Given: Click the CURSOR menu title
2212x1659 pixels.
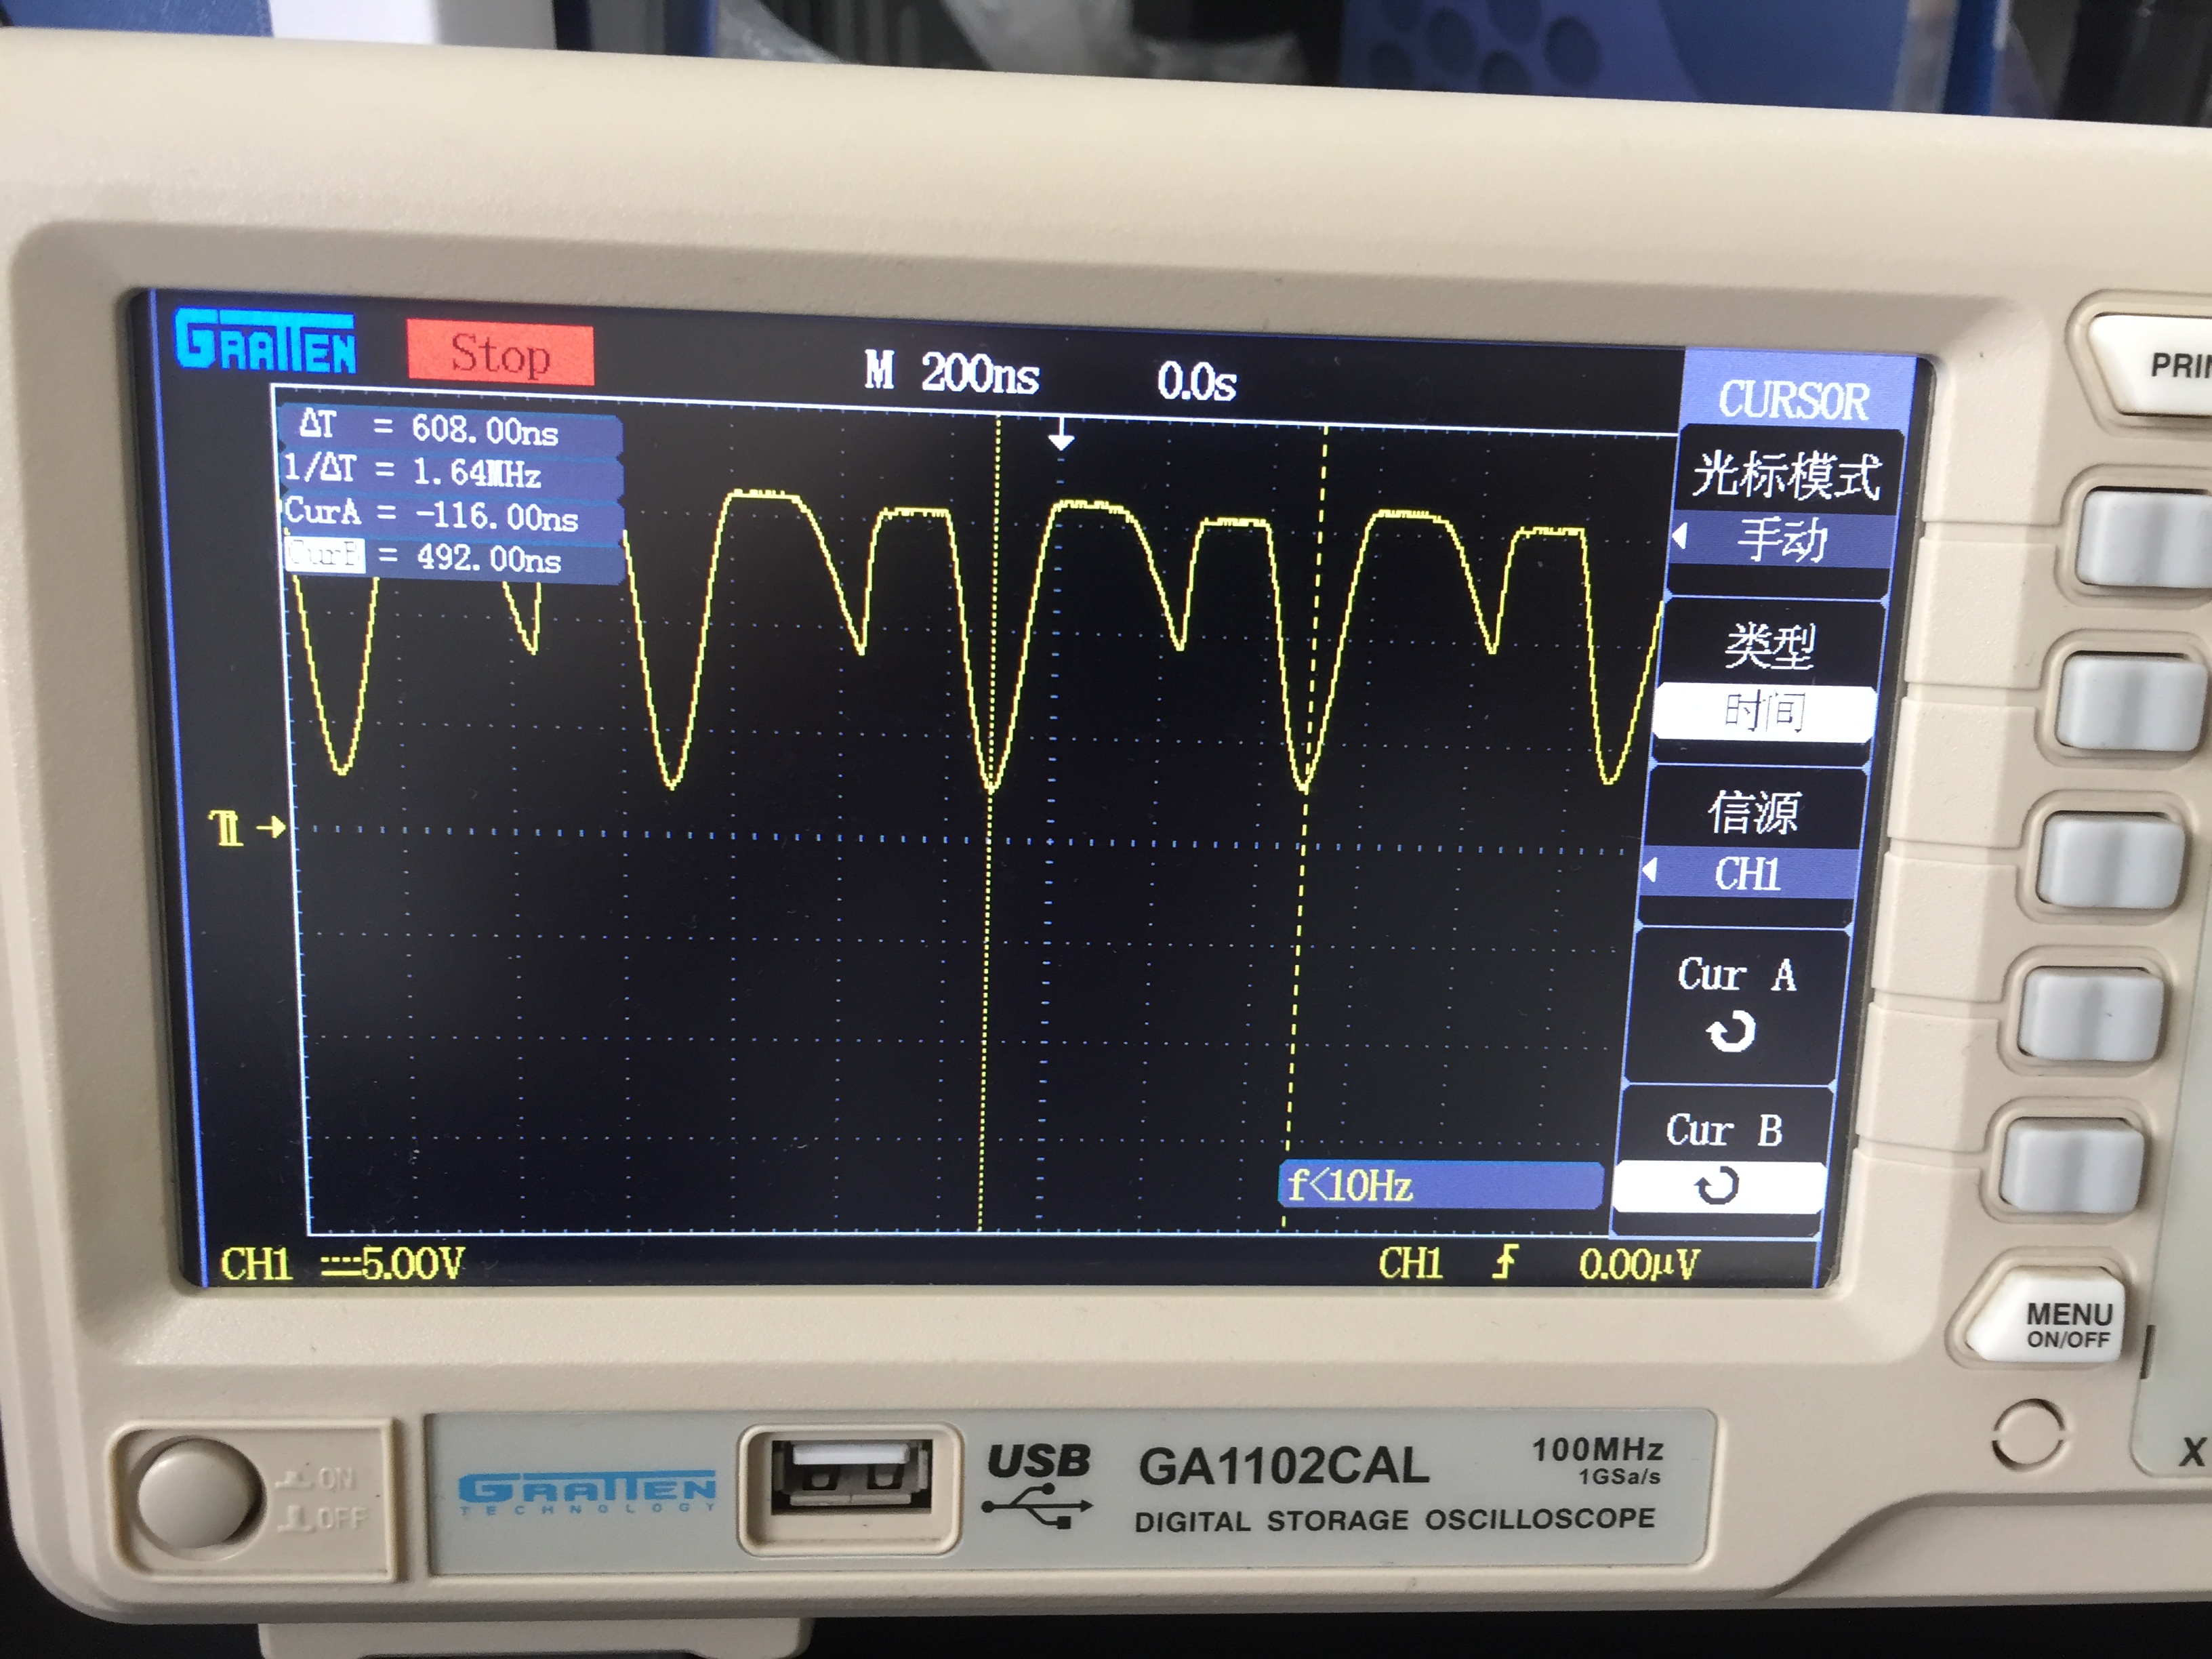Looking at the screenshot, I should pos(1793,401).
